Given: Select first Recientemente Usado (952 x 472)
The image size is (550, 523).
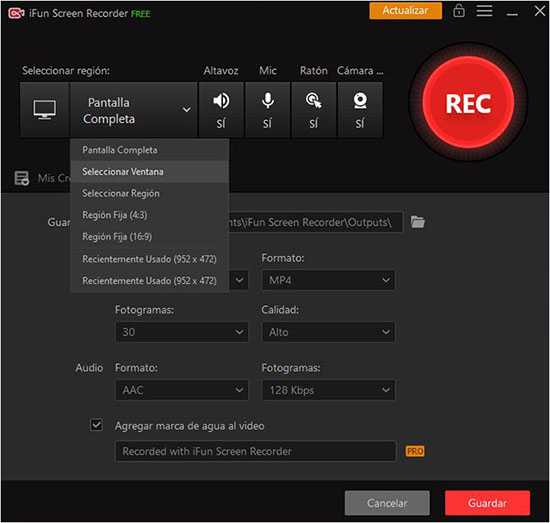Looking at the screenshot, I should point(150,259).
